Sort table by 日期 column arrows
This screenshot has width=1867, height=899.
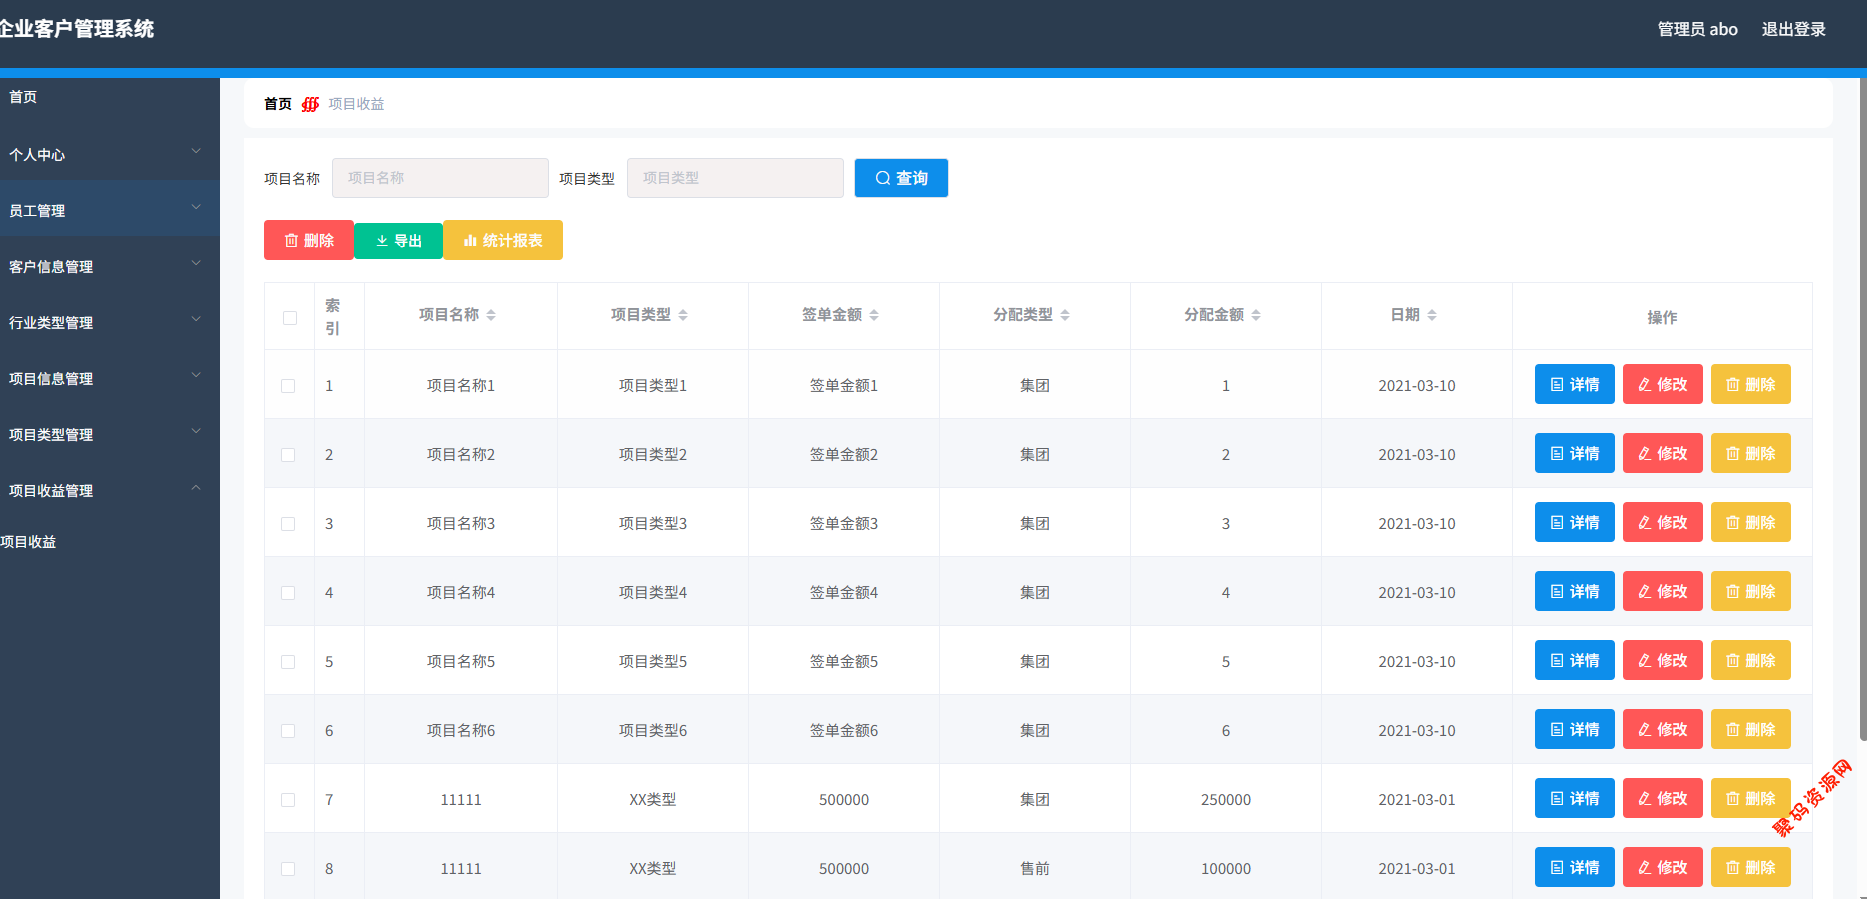[1432, 315]
